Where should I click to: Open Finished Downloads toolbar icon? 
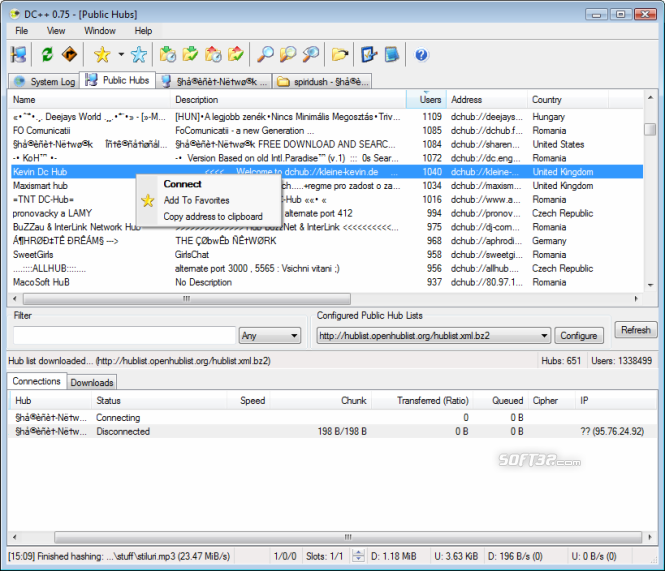190,55
